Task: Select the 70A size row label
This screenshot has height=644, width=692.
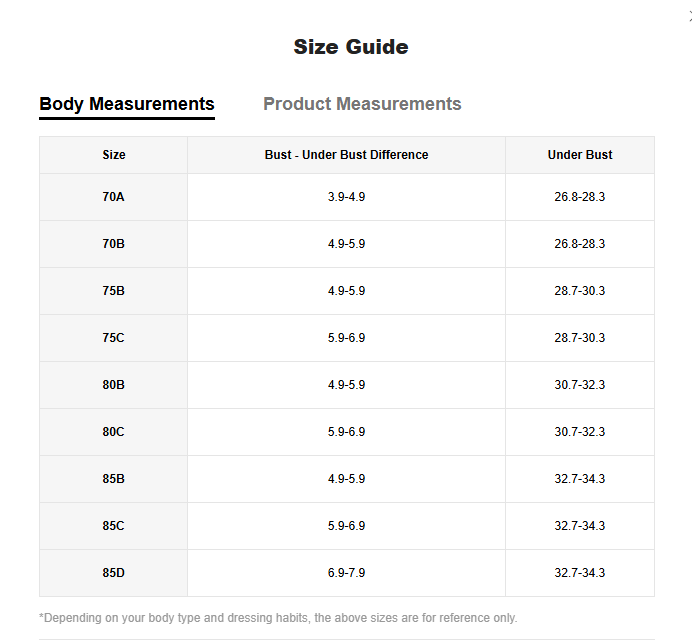Action: click(x=113, y=197)
